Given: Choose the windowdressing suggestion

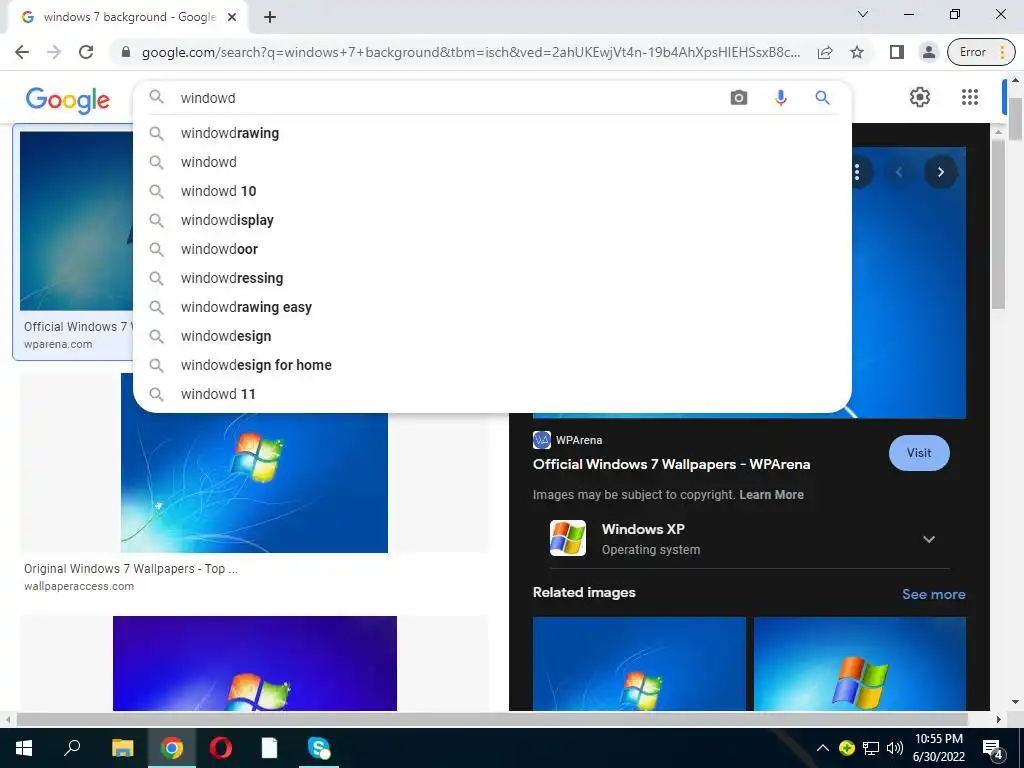Looking at the screenshot, I should [492, 278].
